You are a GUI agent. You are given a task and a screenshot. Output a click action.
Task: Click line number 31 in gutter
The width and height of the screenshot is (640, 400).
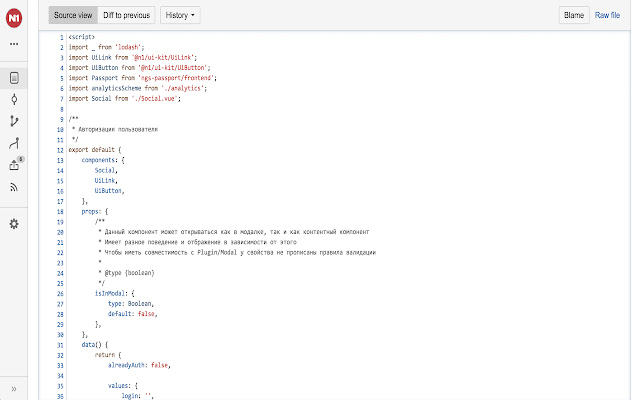pyautogui.click(x=60, y=345)
